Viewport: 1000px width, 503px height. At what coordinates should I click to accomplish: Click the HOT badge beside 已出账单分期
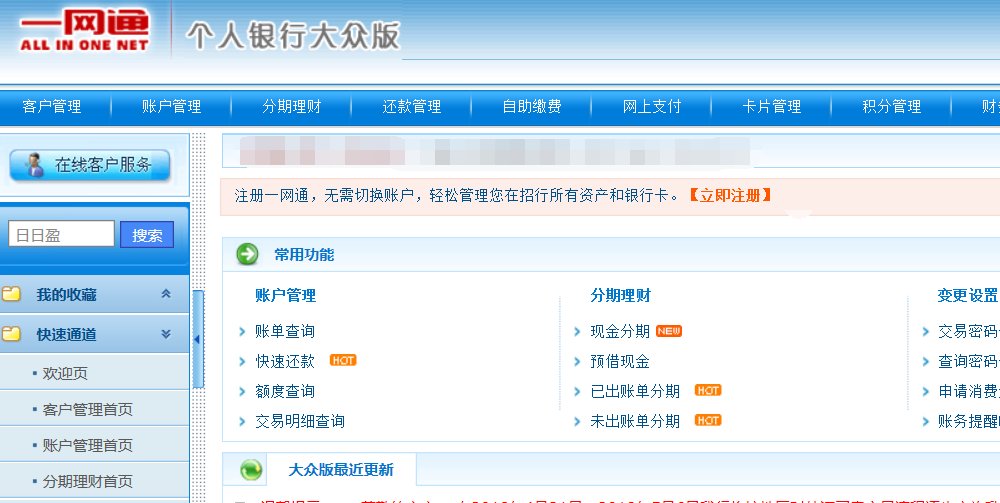tap(708, 390)
